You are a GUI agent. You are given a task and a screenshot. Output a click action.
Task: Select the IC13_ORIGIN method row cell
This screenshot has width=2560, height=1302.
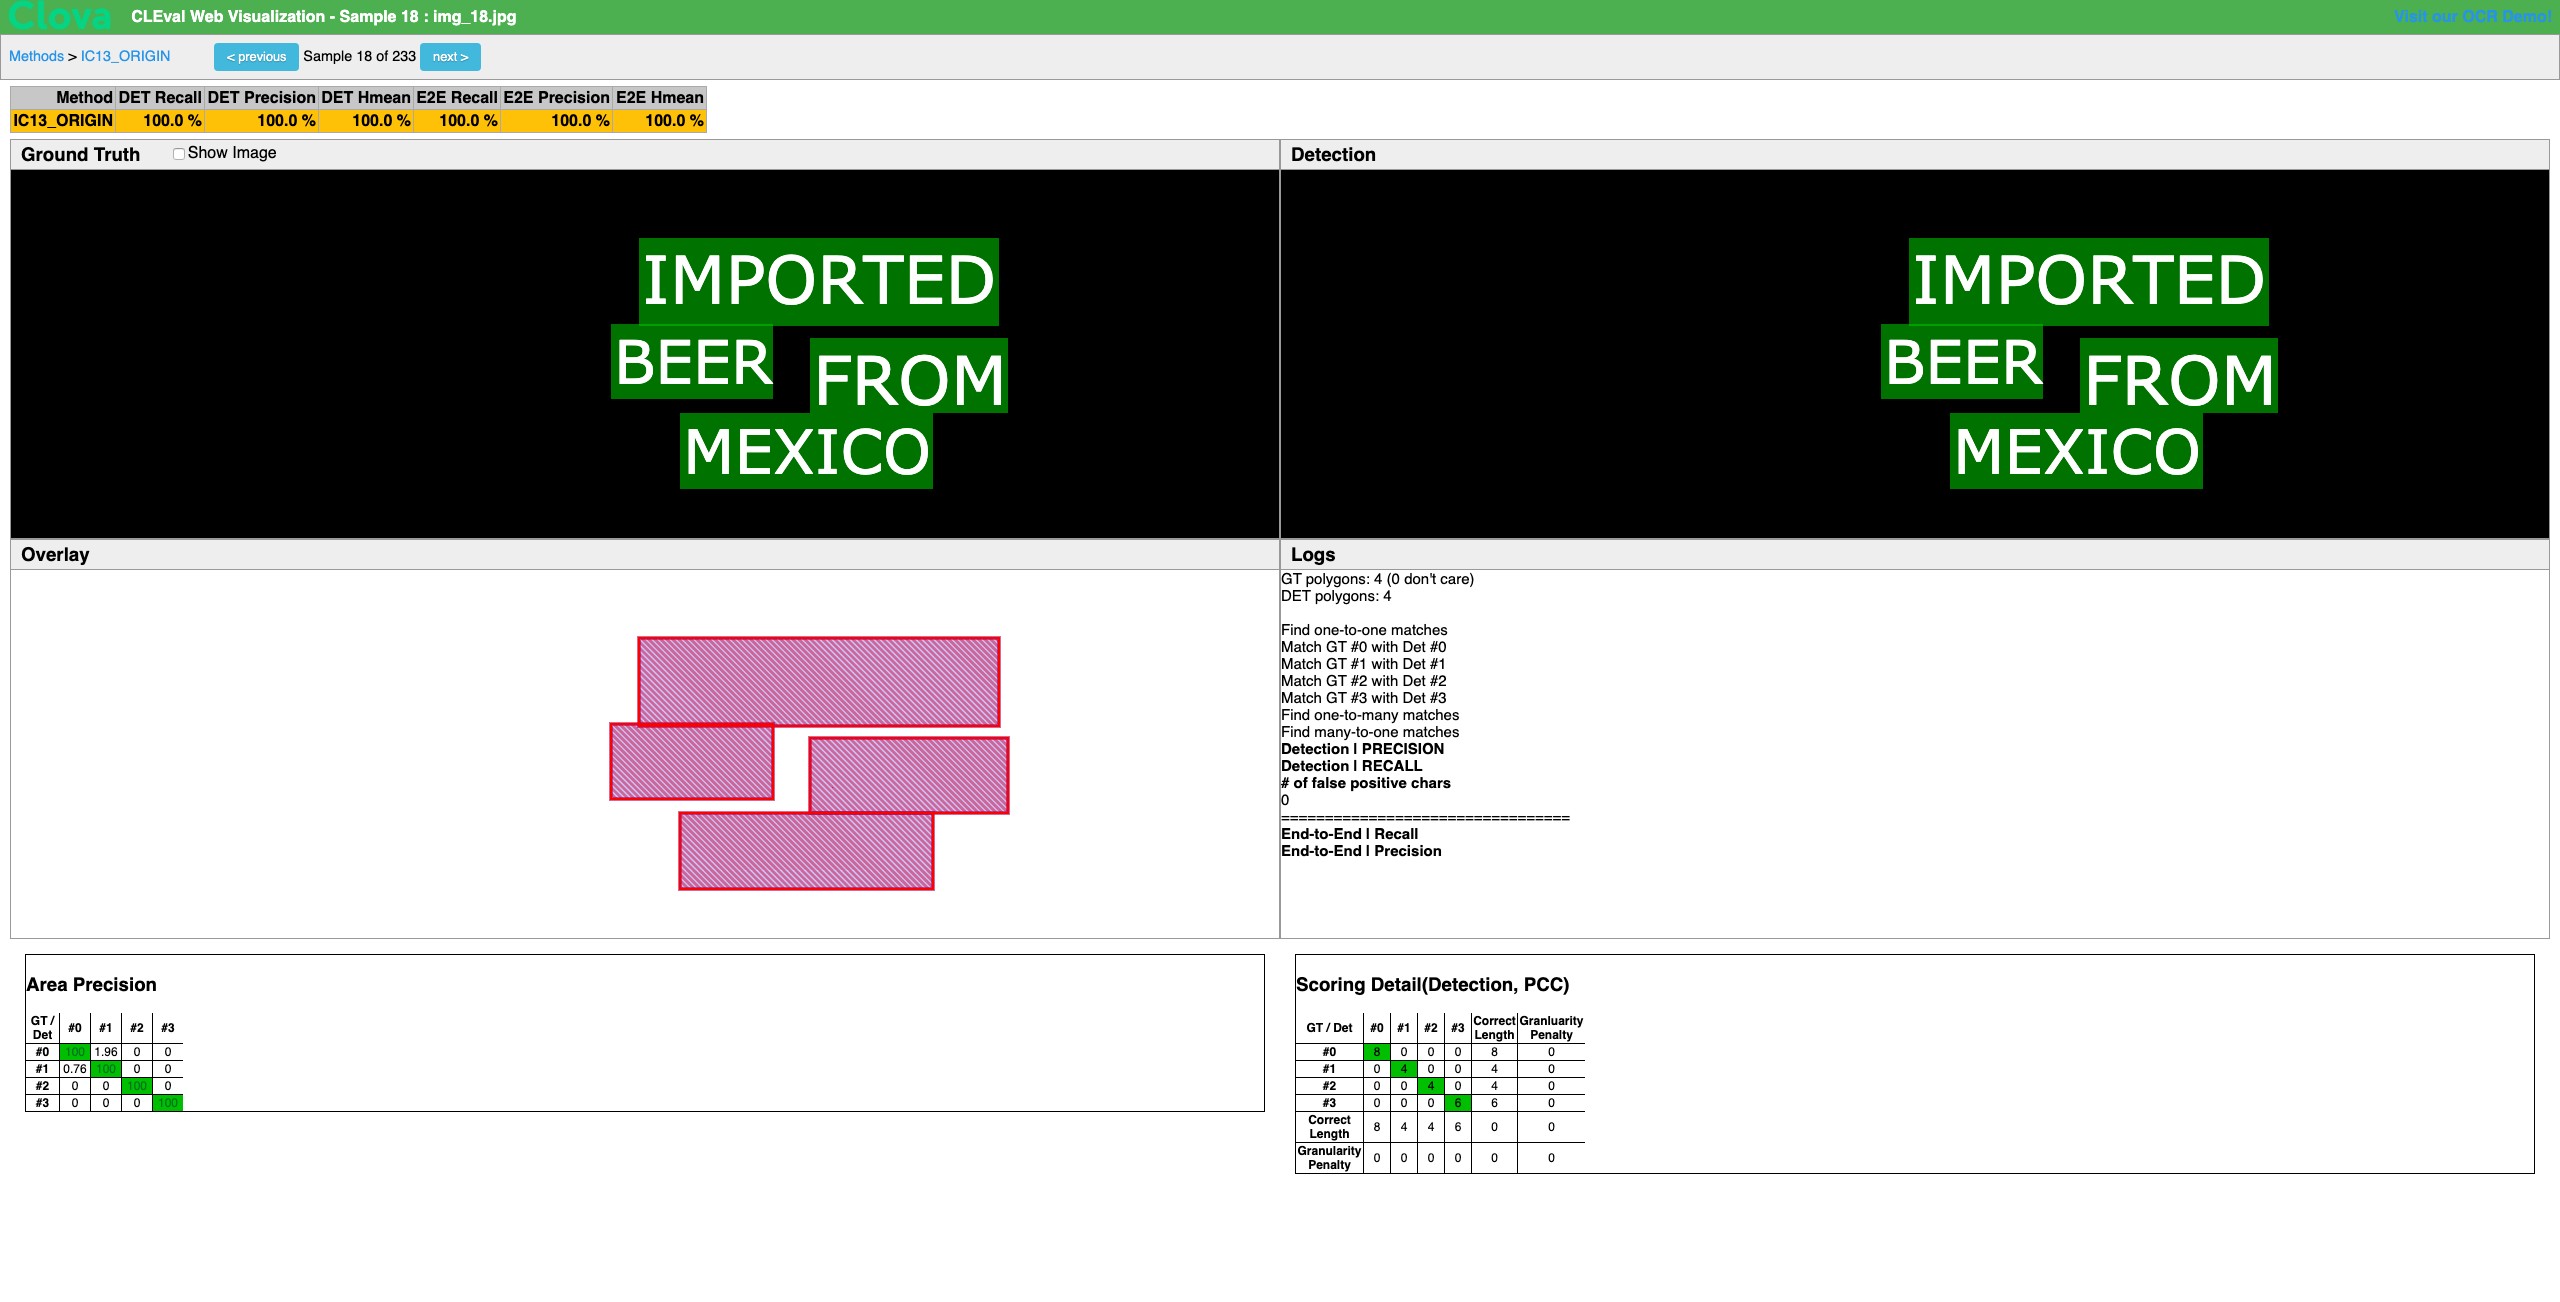[63, 121]
